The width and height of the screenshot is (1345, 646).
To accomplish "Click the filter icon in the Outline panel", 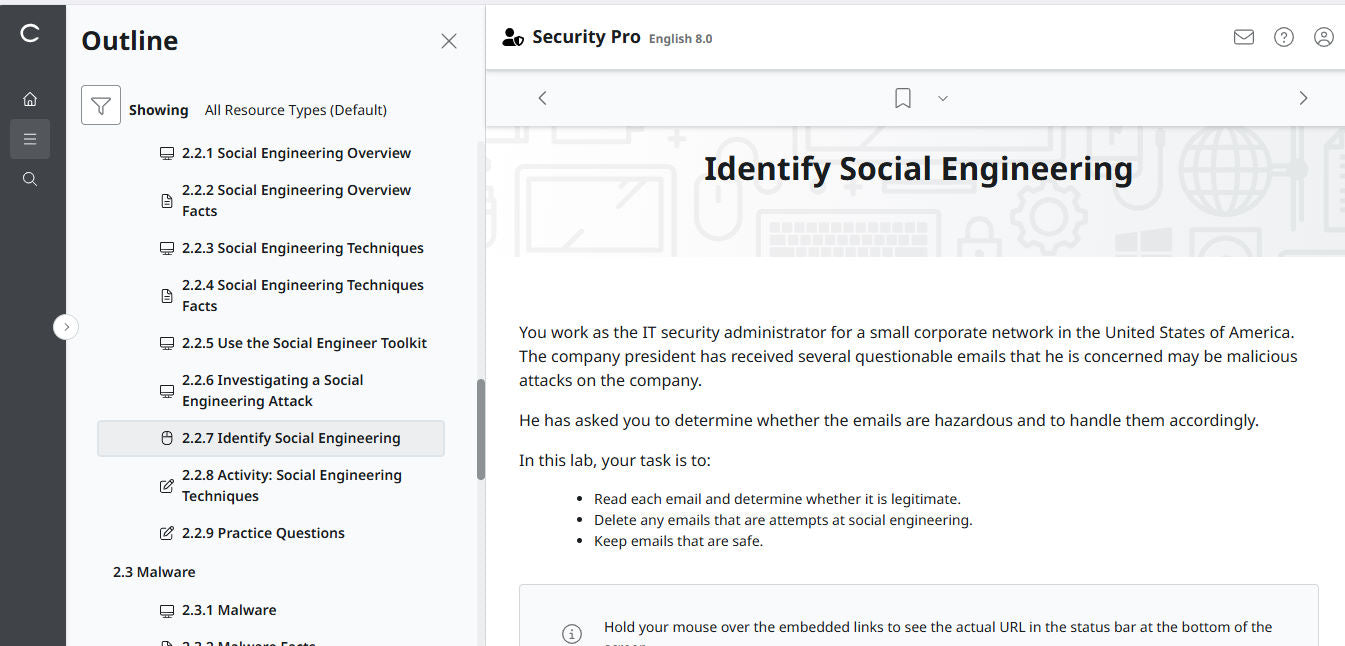I will click(100, 104).
